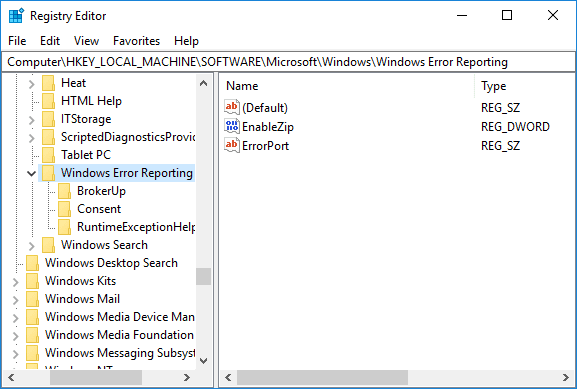Select the Consent key label
The height and width of the screenshot is (389, 577).
tap(99, 209)
